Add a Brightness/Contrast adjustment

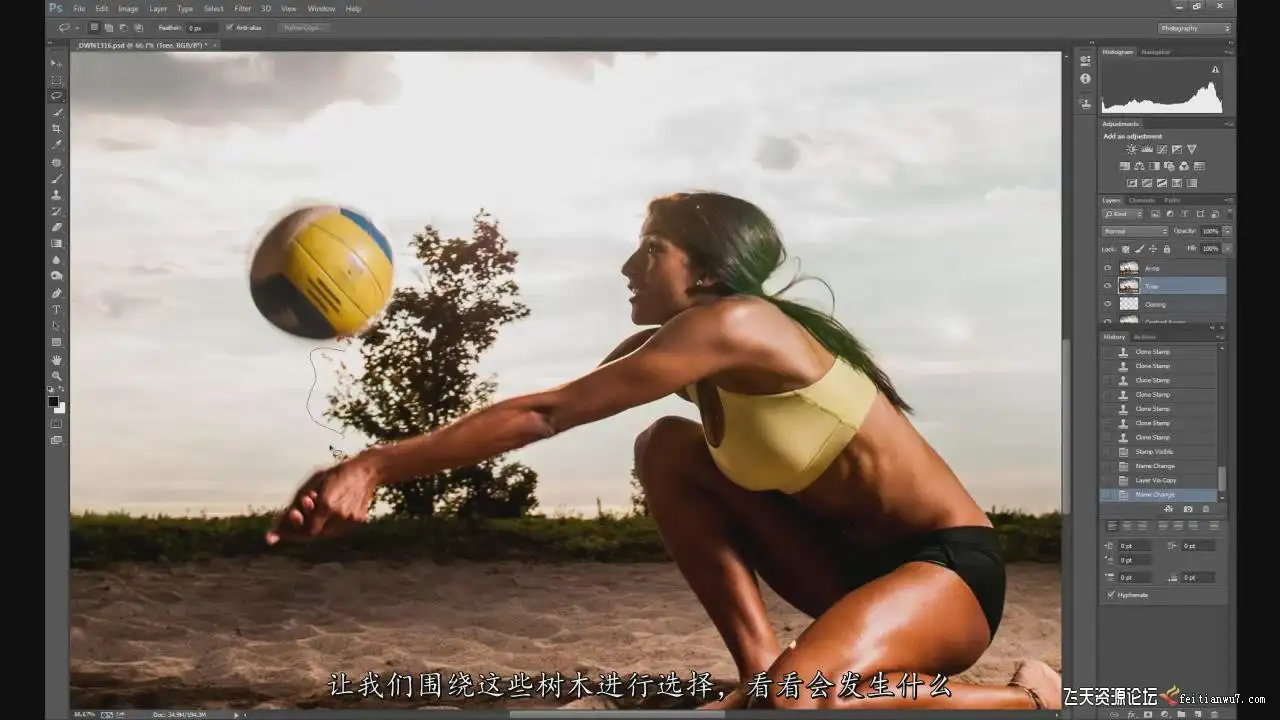pyautogui.click(x=1131, y=149)
